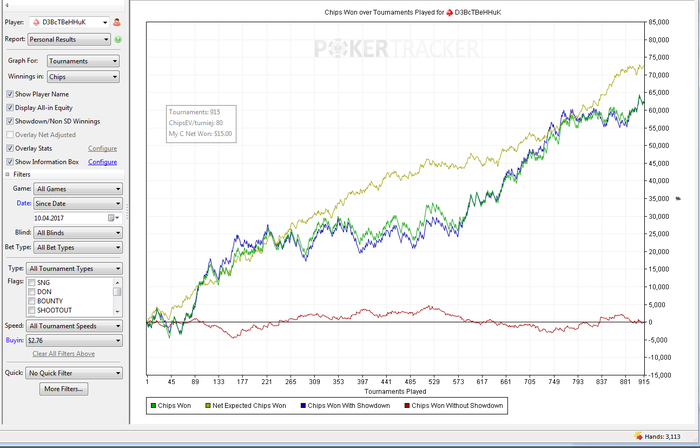The width and height of the screenshot is (700, 448).
Task: Click Configure link next to Overlay Stats
Action: 102,149
